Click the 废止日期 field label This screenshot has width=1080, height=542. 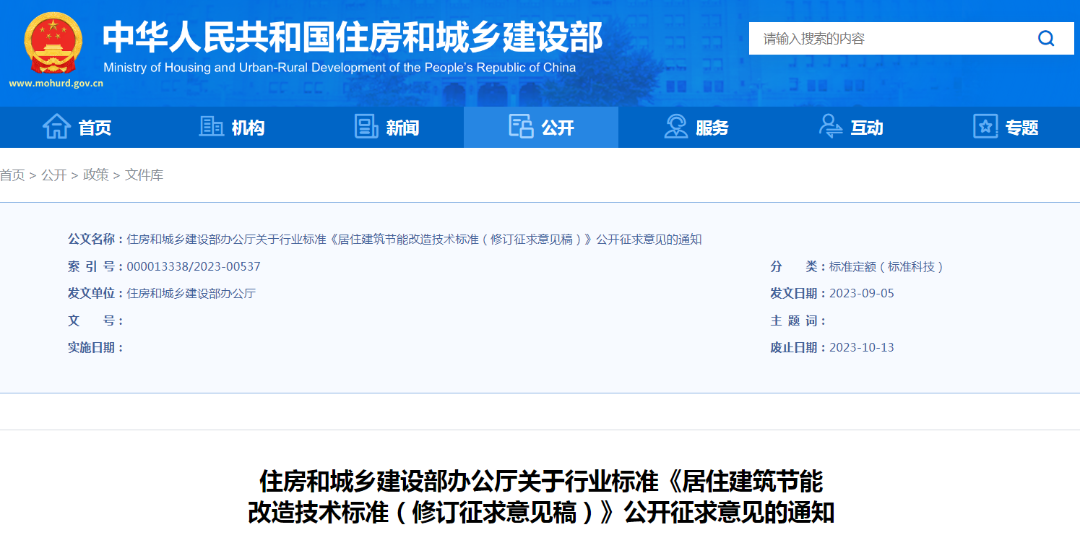tap(798, 348)
